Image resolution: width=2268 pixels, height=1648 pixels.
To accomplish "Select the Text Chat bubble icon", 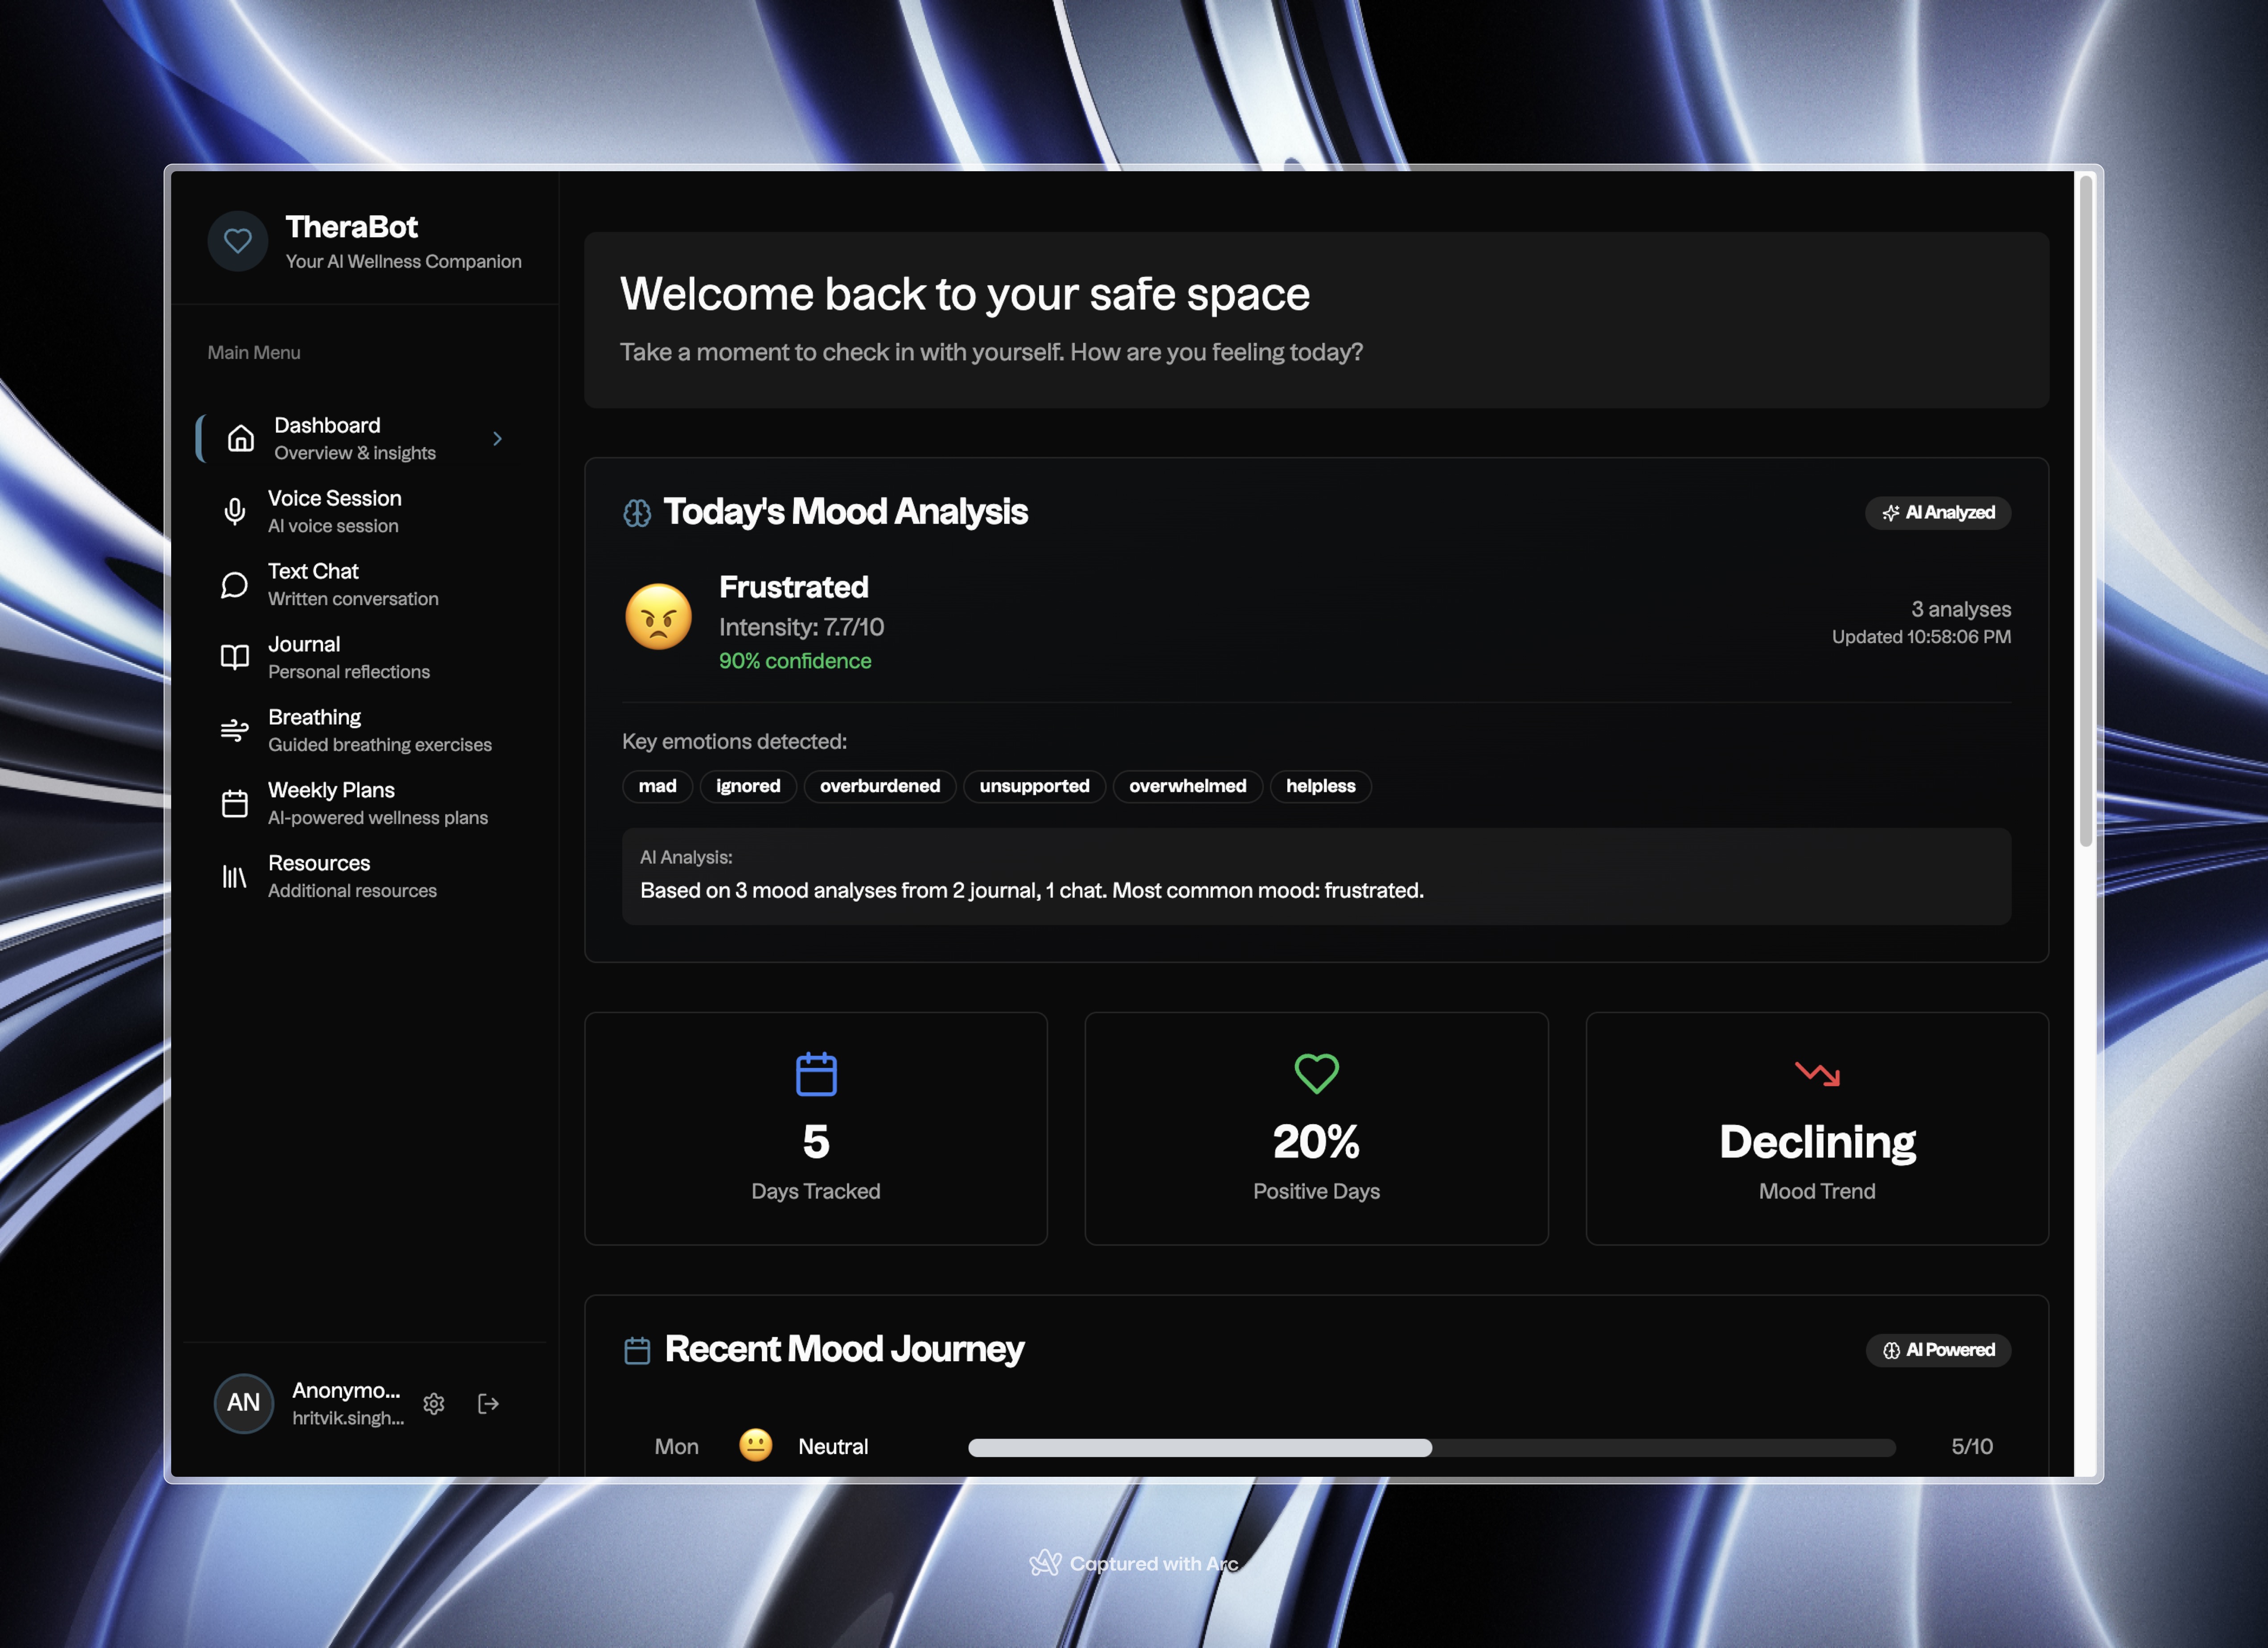I will [234, 585].
